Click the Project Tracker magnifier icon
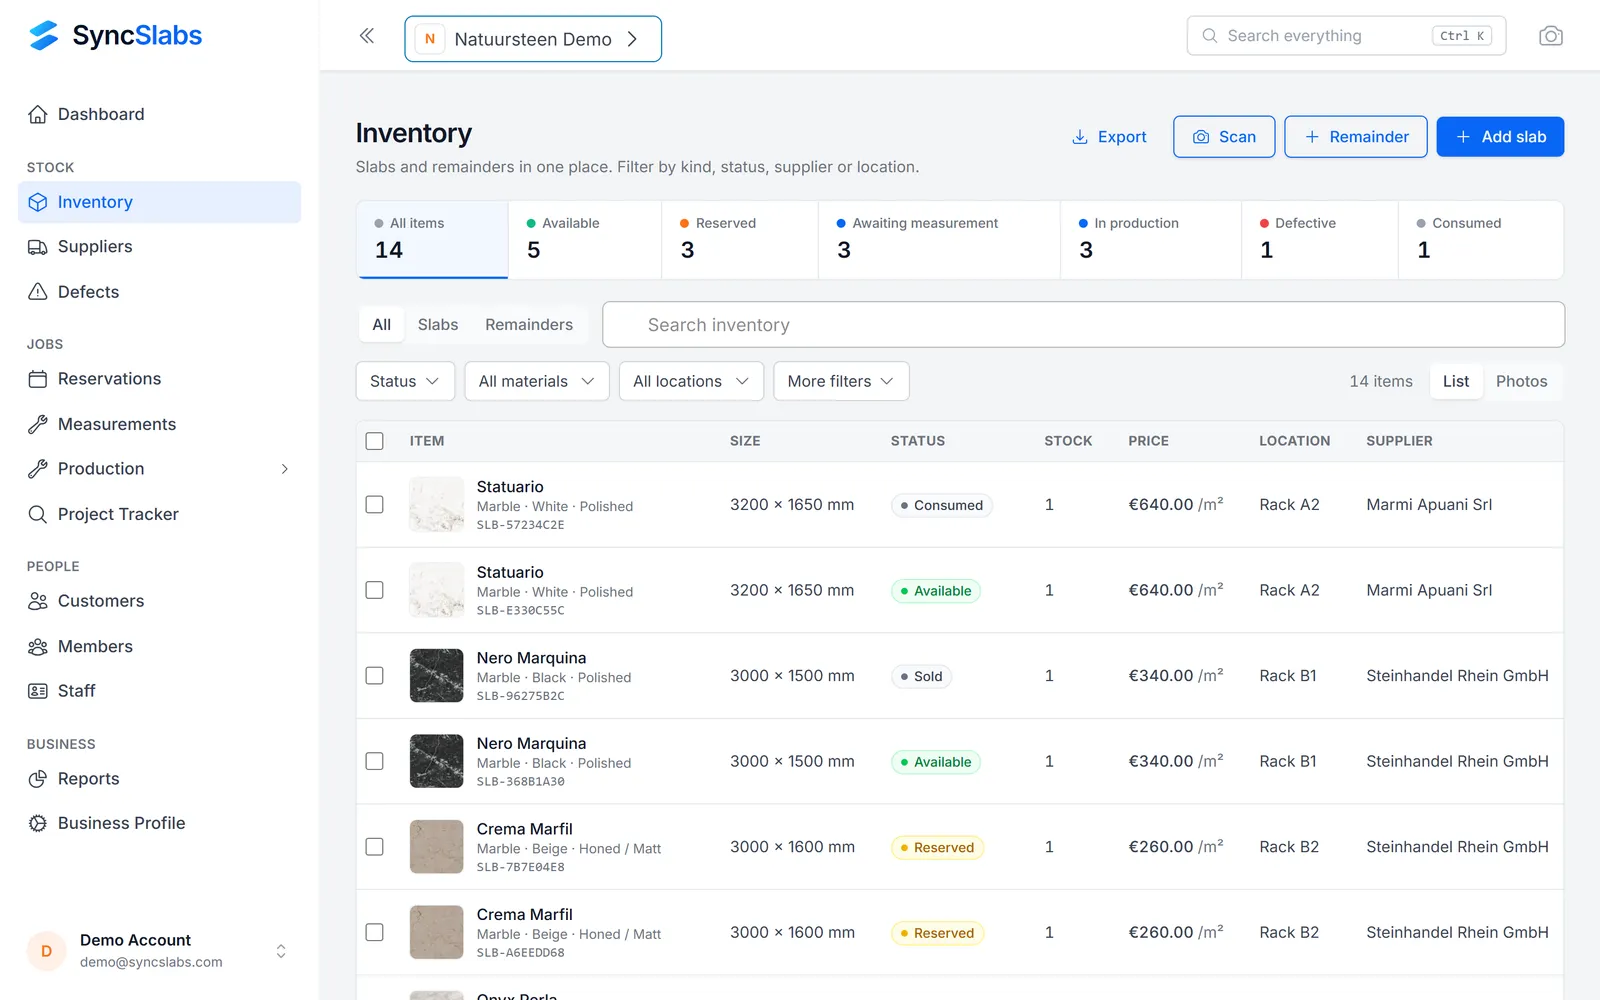Image resolution: width=1600 pixels, height=1000 pixels. click(x=38, y=514)
